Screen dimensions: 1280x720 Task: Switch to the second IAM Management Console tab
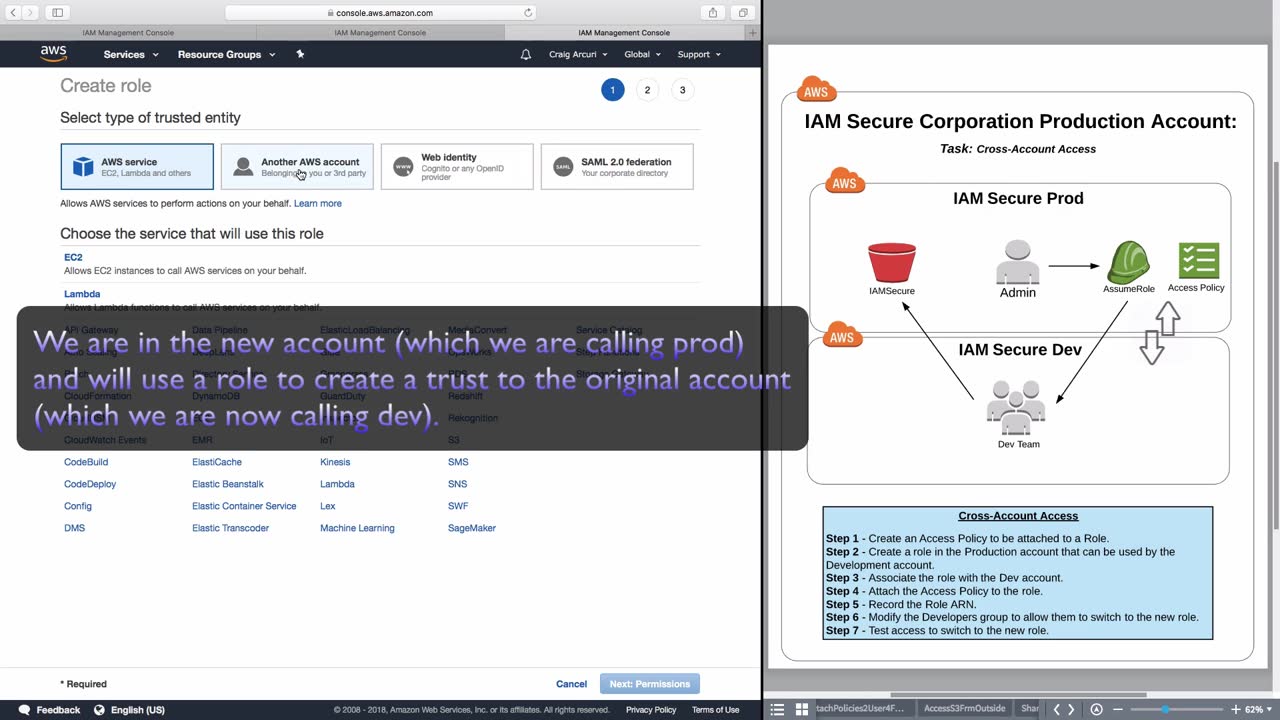click(380, 33)
